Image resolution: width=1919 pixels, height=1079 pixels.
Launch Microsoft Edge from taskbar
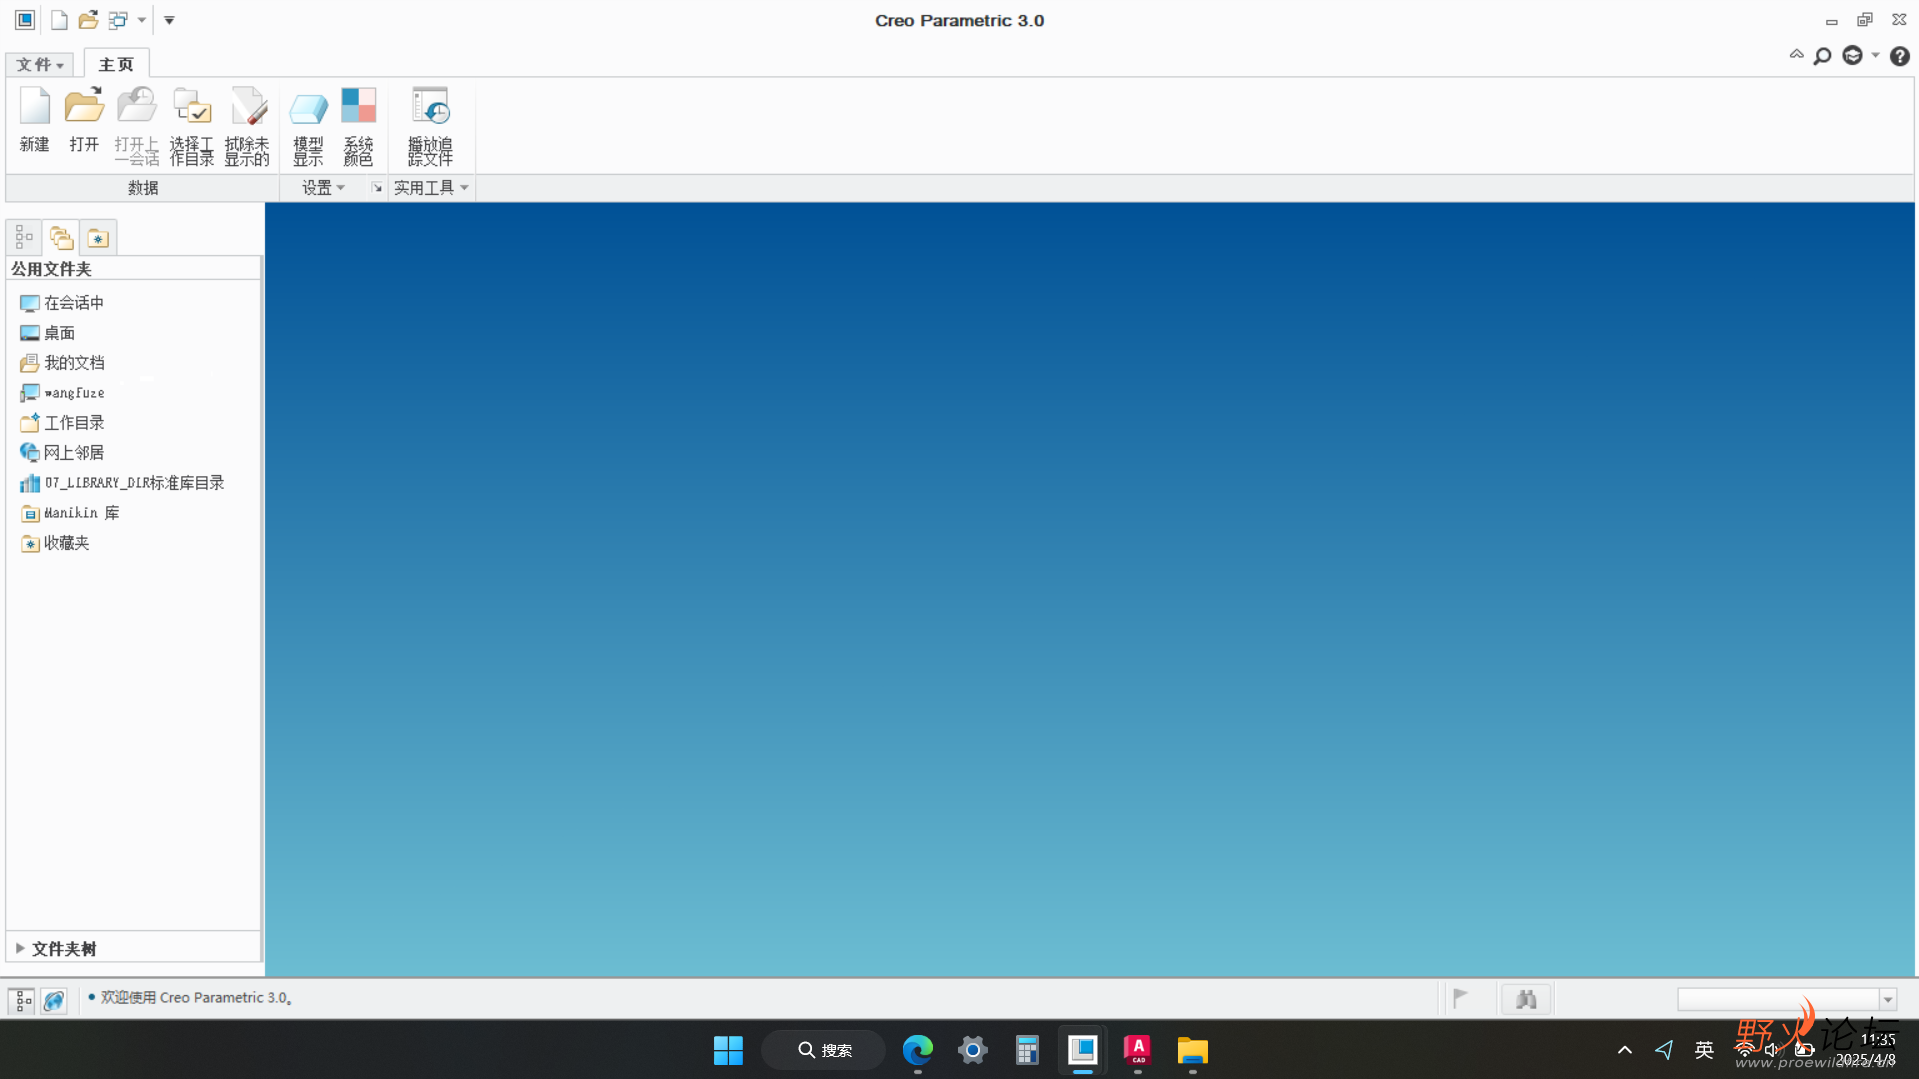pos(917,1050)
